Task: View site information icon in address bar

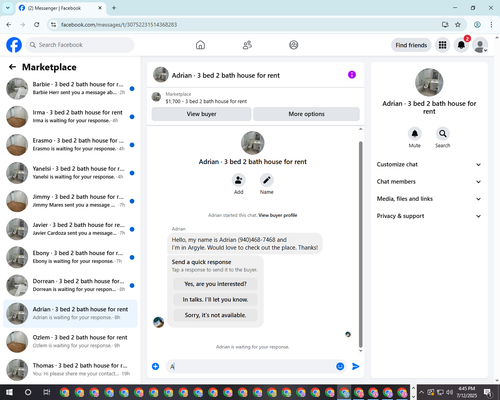Action: [x=53, y=24]
